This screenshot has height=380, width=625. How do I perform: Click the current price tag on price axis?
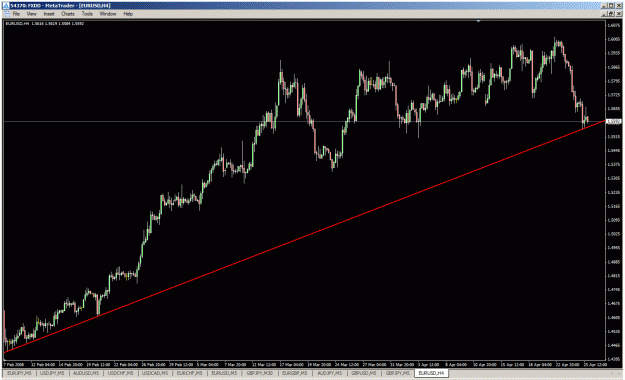click(614, 121)
